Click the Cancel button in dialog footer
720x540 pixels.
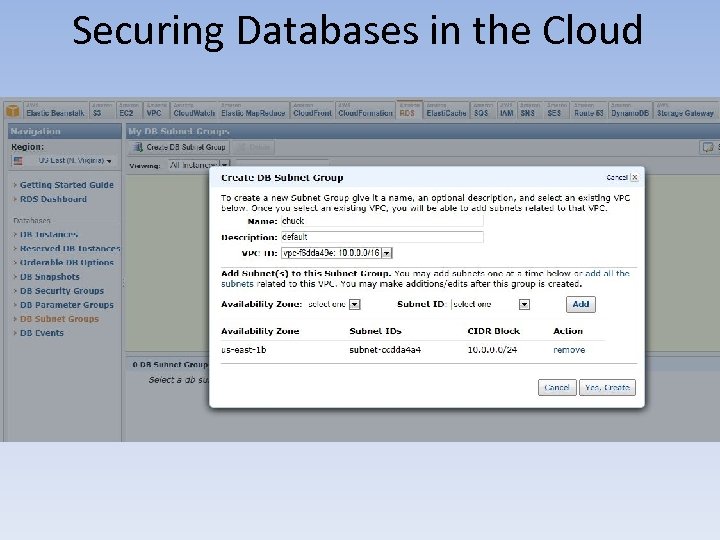click(x=557, y=388)
